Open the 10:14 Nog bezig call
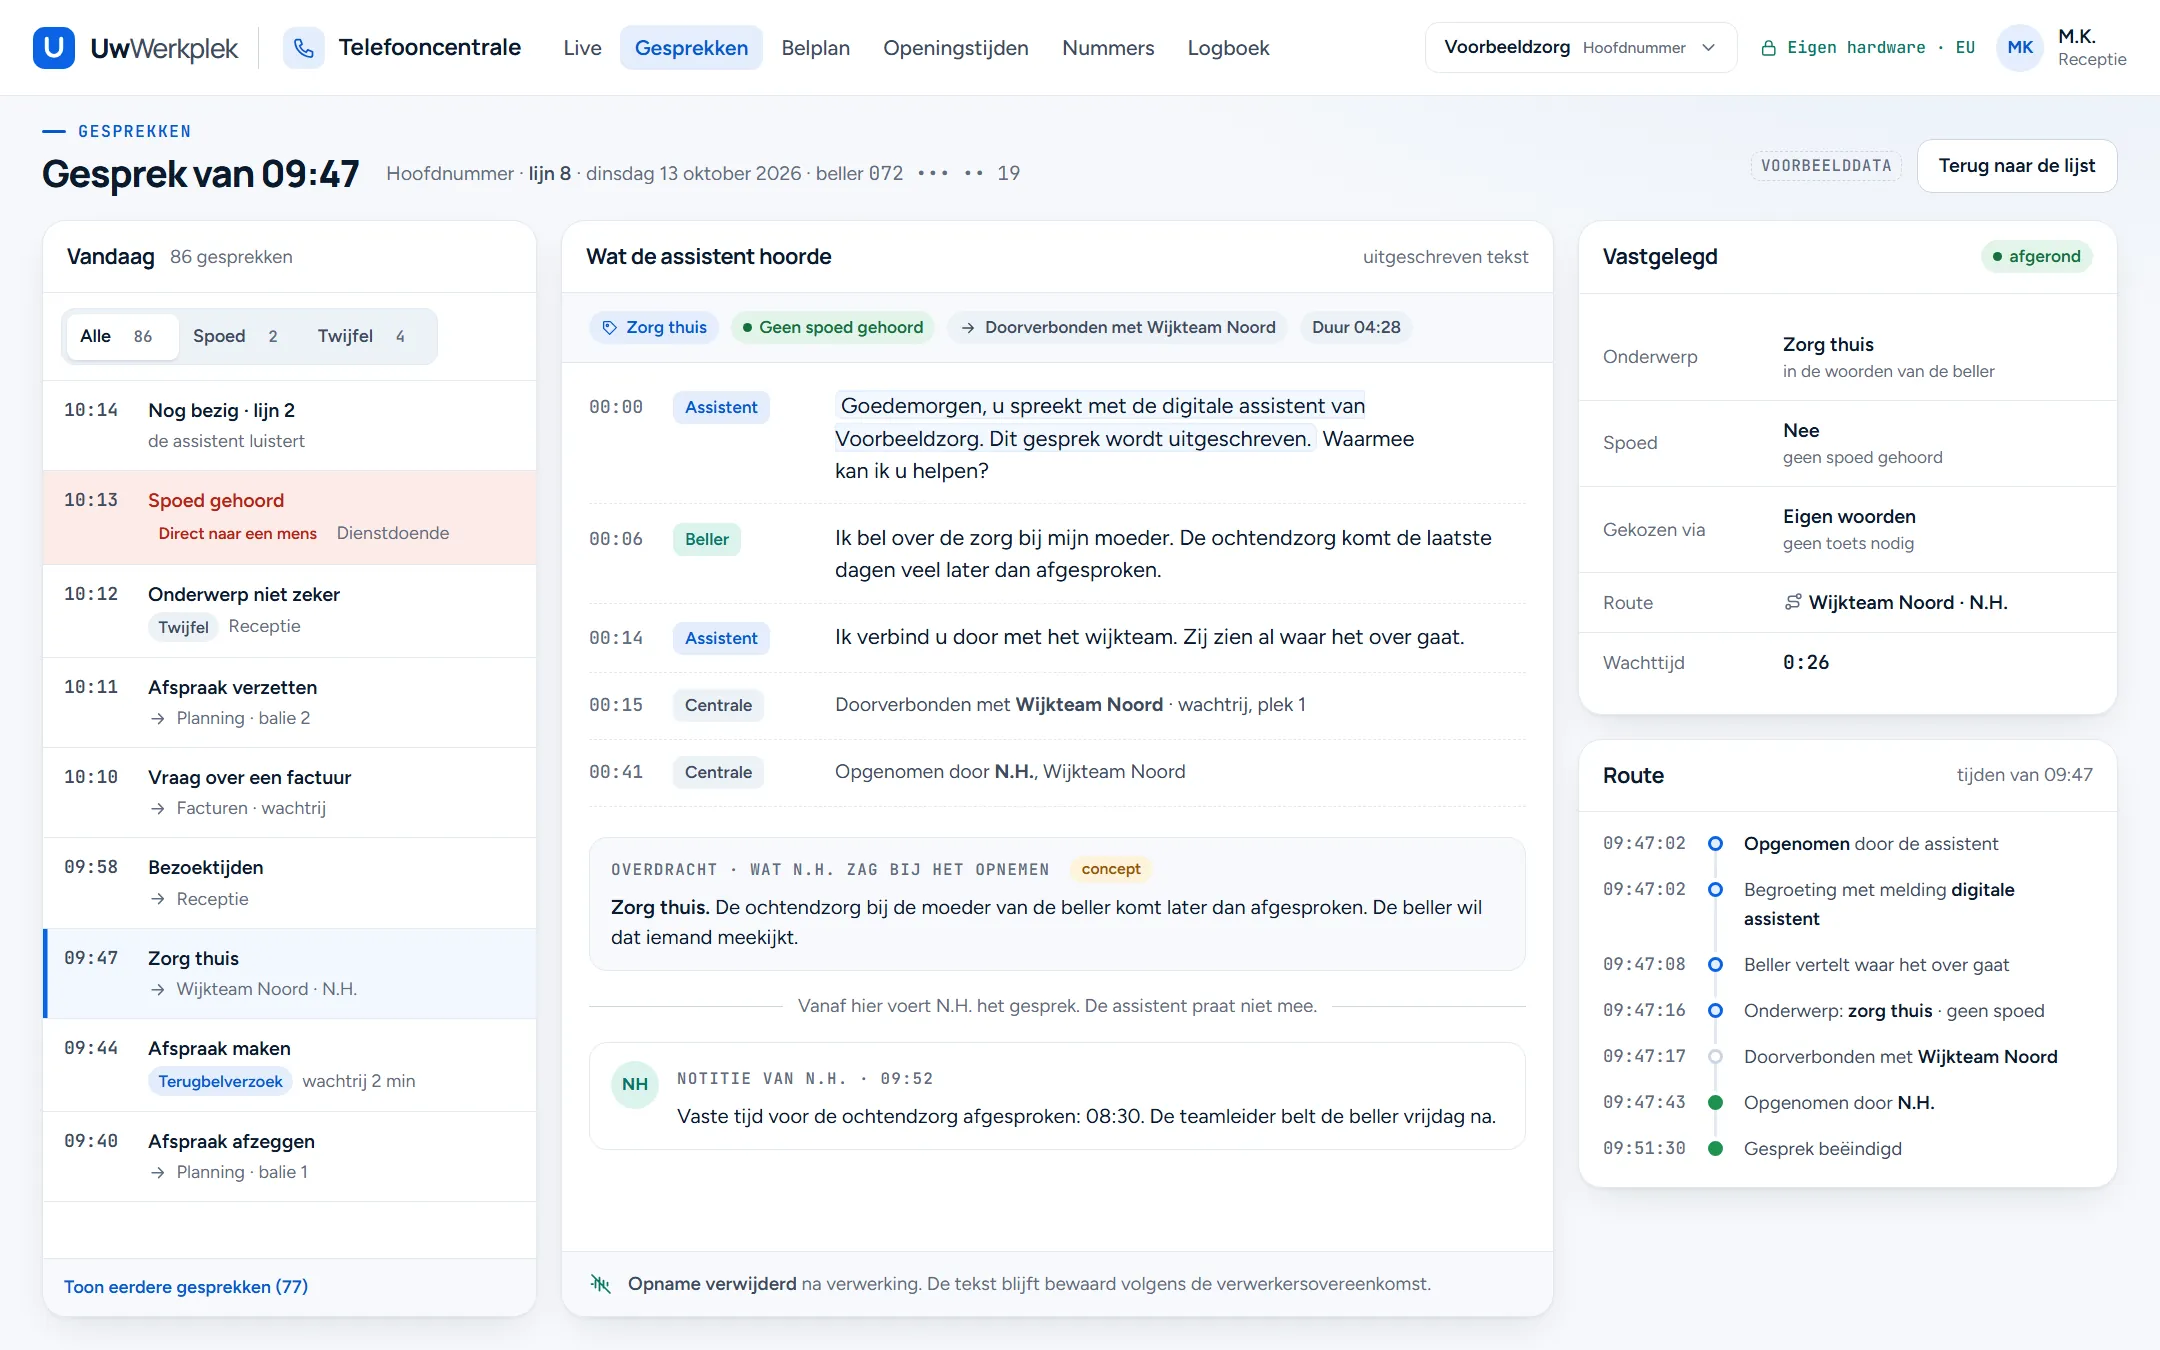This screenshot has height=1350, width=2160. 290,426
